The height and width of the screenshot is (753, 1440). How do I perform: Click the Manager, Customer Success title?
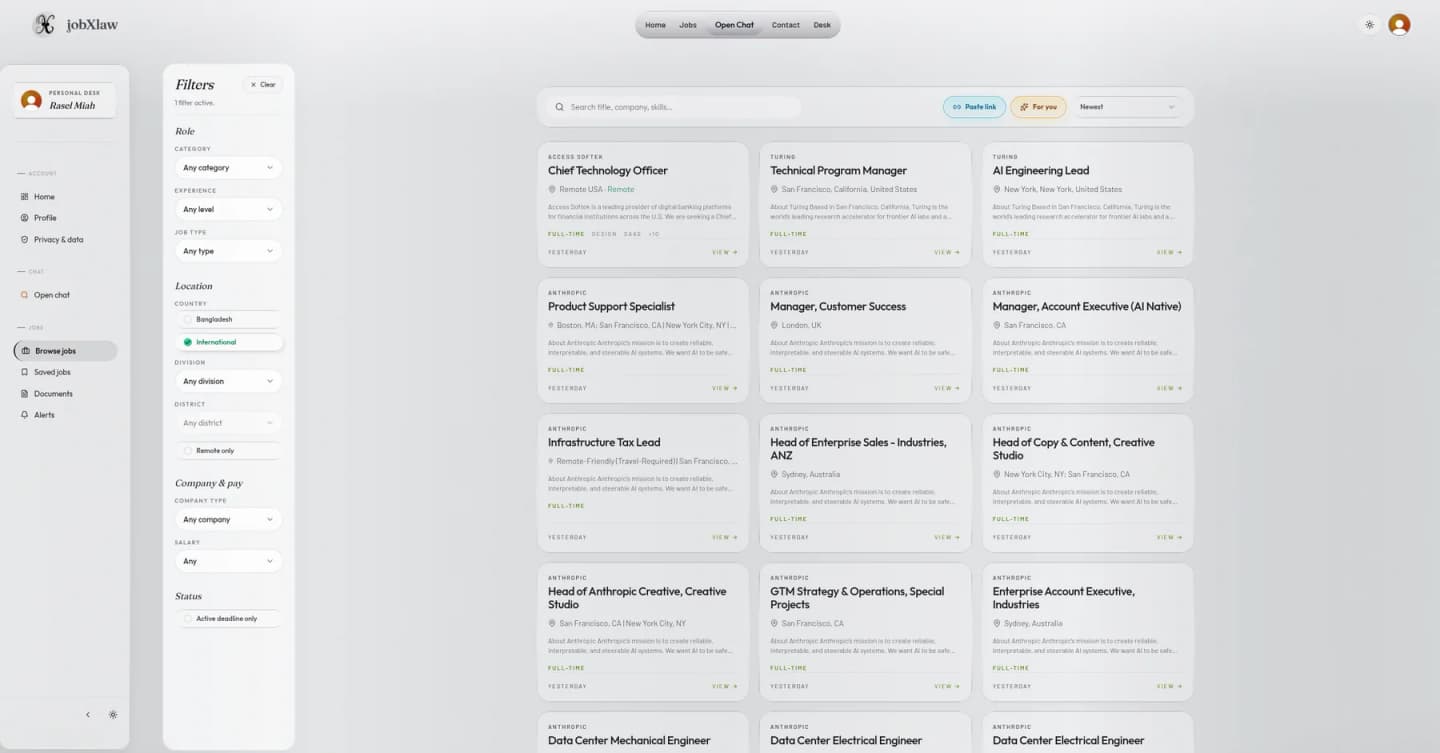pyautogui.click(x=838, y=307)
